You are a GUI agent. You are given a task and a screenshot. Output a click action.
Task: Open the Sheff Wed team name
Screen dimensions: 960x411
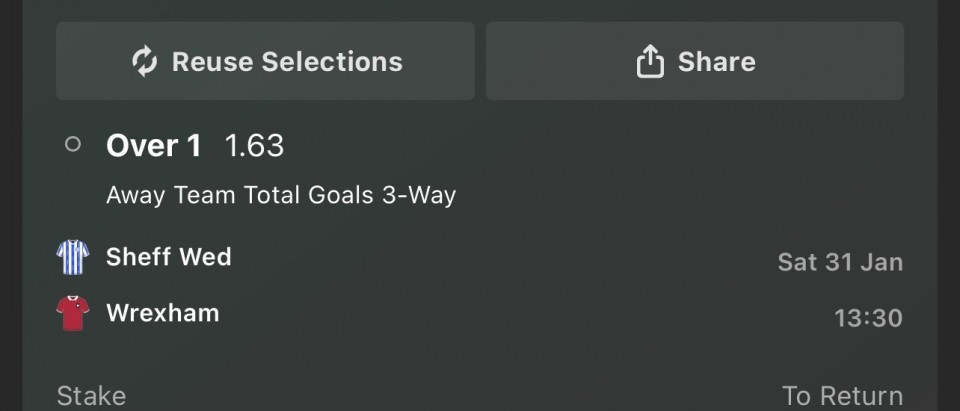[x=168, y=257]
